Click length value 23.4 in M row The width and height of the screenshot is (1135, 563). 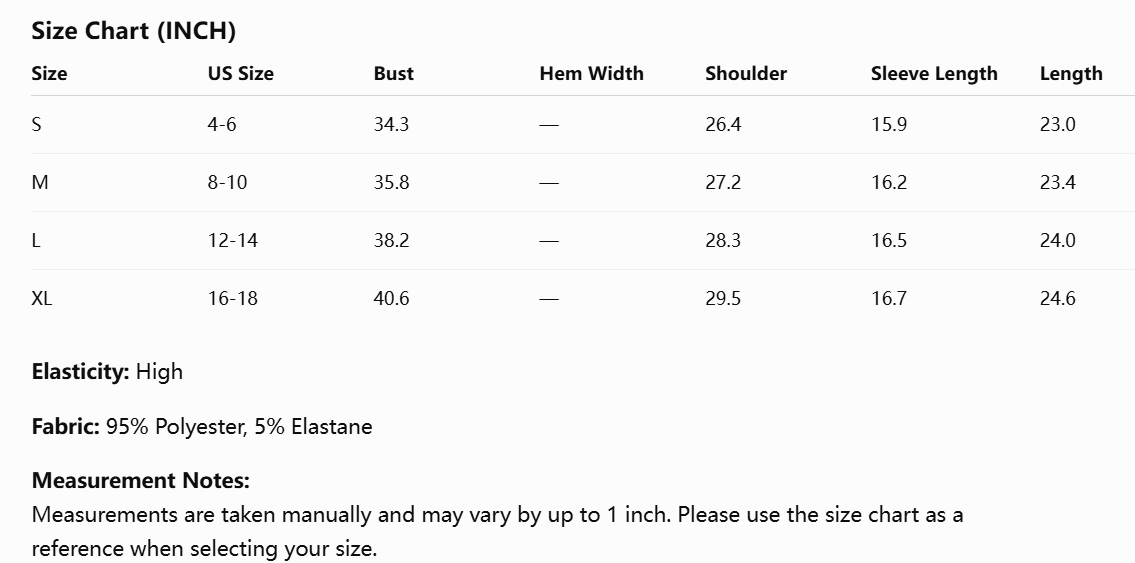1058,182
